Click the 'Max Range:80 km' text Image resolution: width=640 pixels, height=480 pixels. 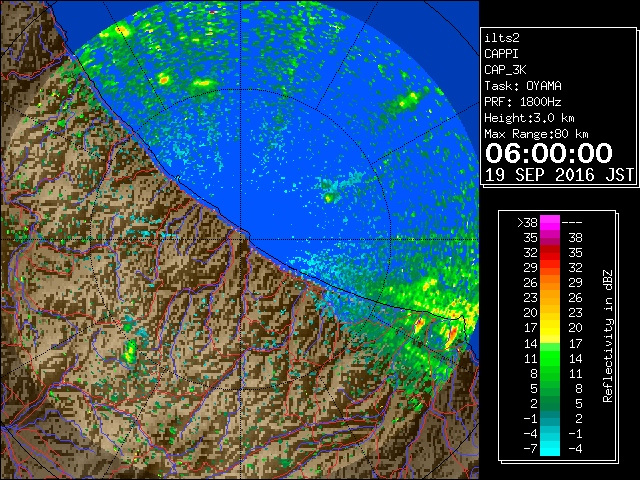(536, 134)
